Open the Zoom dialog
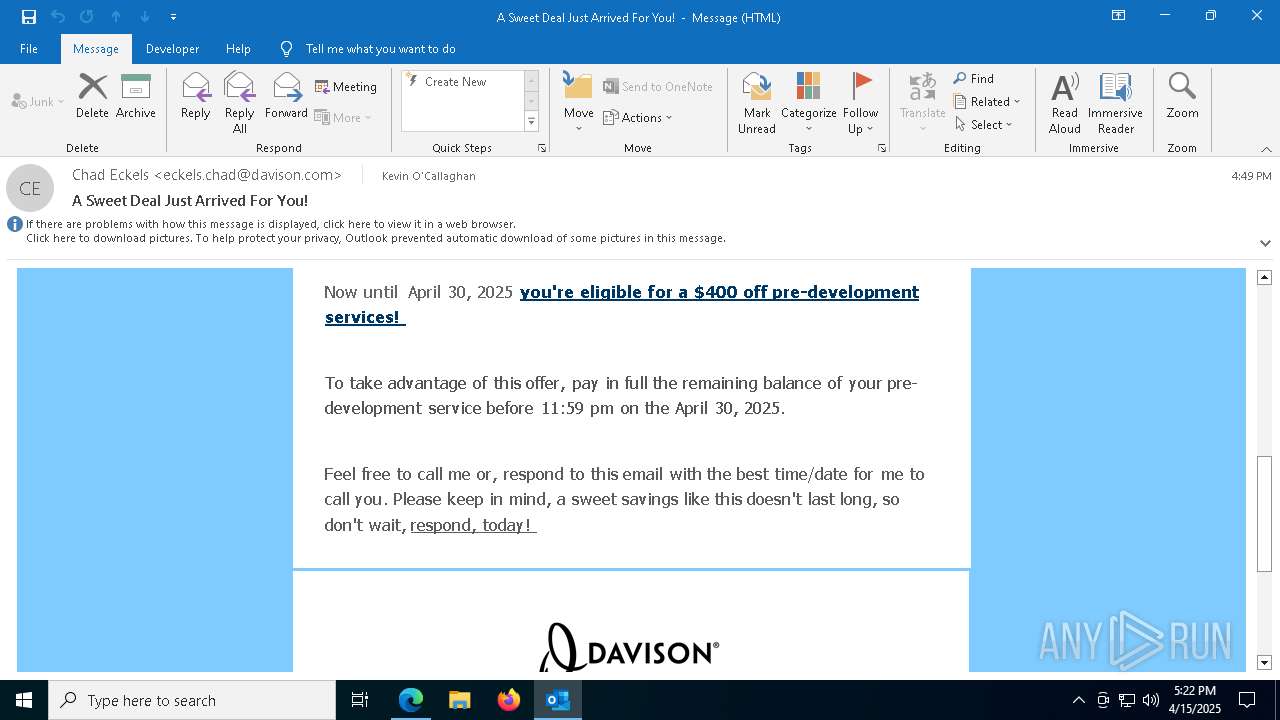This screenshot has height=720, width=1280. point(1182,96)
